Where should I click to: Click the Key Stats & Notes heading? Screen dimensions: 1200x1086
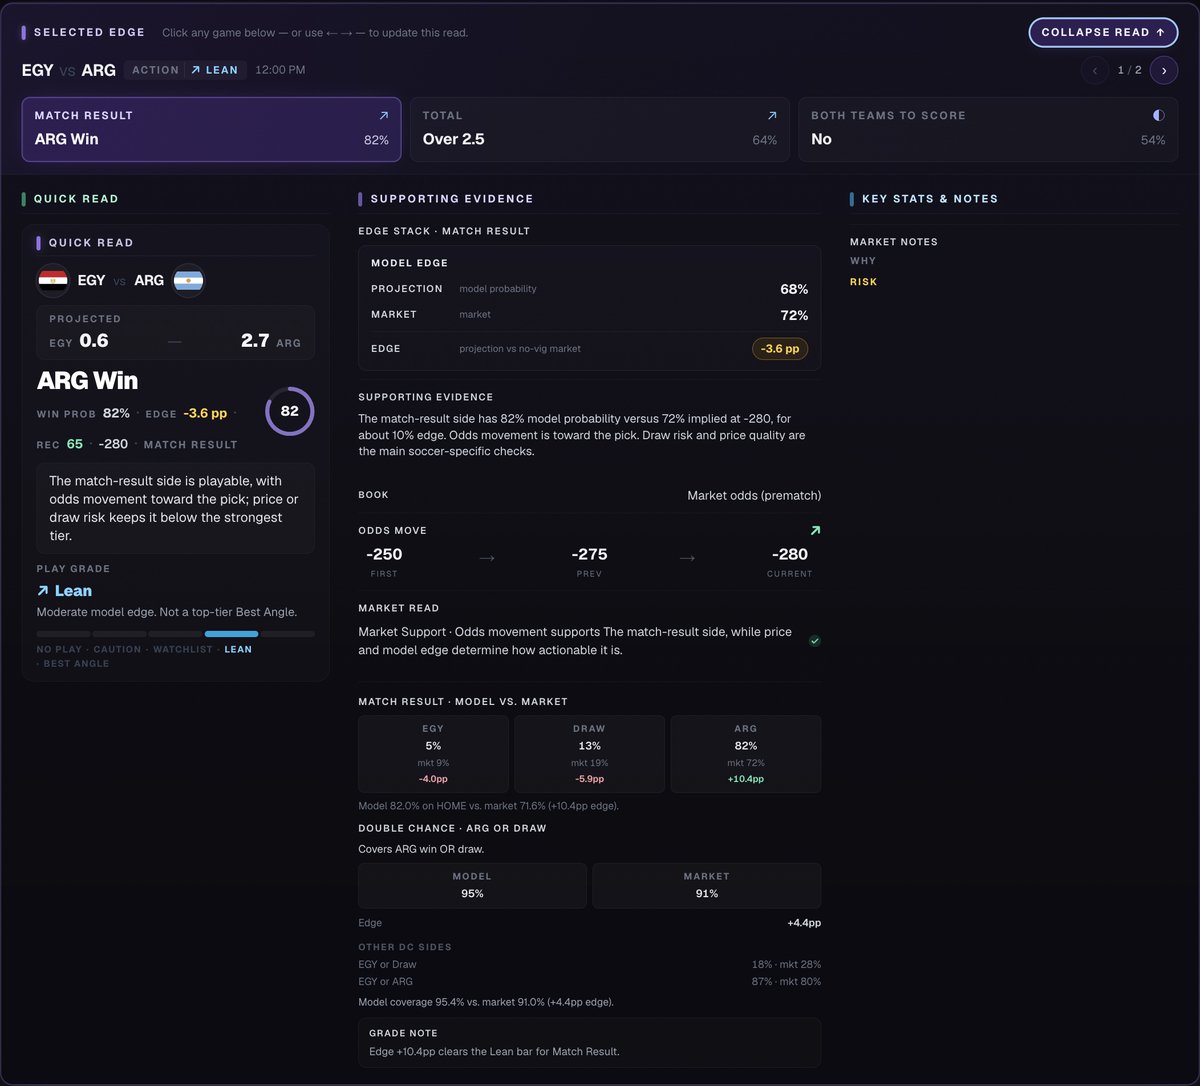click(x=930, y=199)
